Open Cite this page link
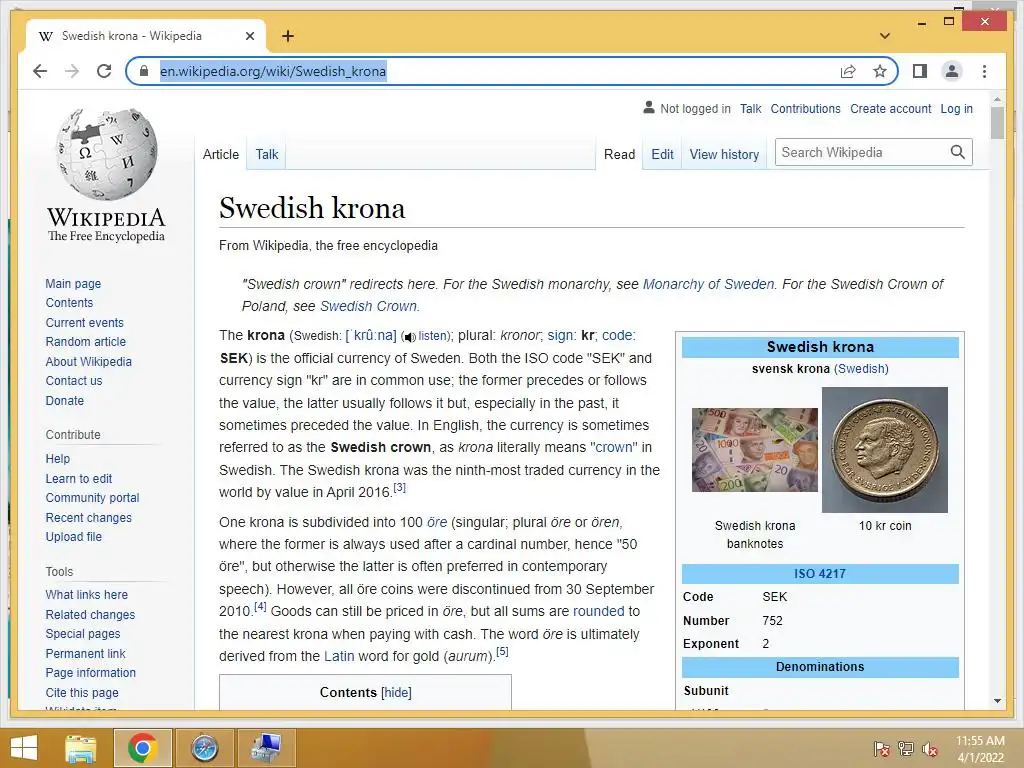Viewport: 1024px width, 768px height. tap(82, 692)
